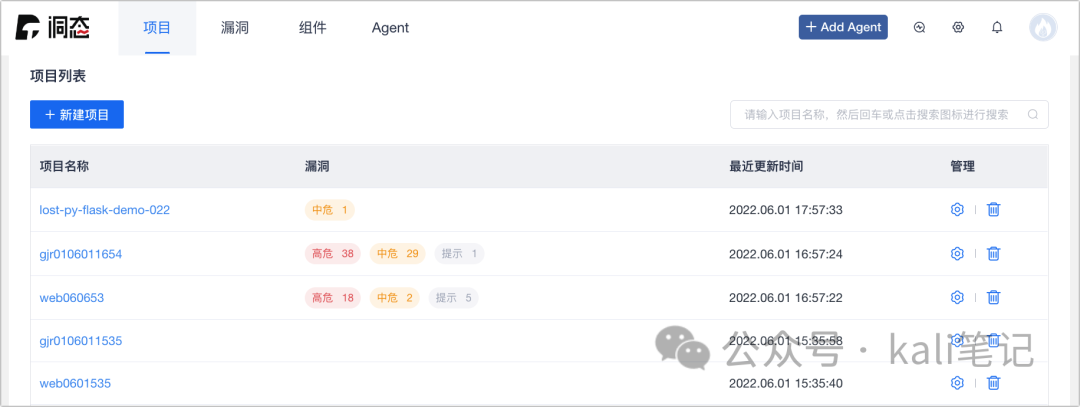This screenshot has height=407, width=1080.
Task: Open the top bar settings gear
Action: pos(957,28)
